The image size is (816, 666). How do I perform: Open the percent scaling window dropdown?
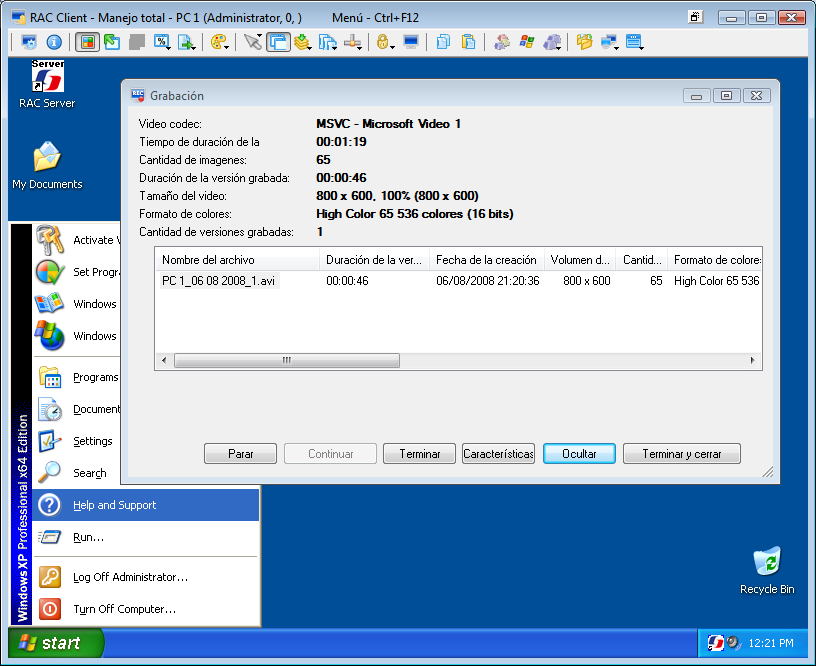point(162,42)
